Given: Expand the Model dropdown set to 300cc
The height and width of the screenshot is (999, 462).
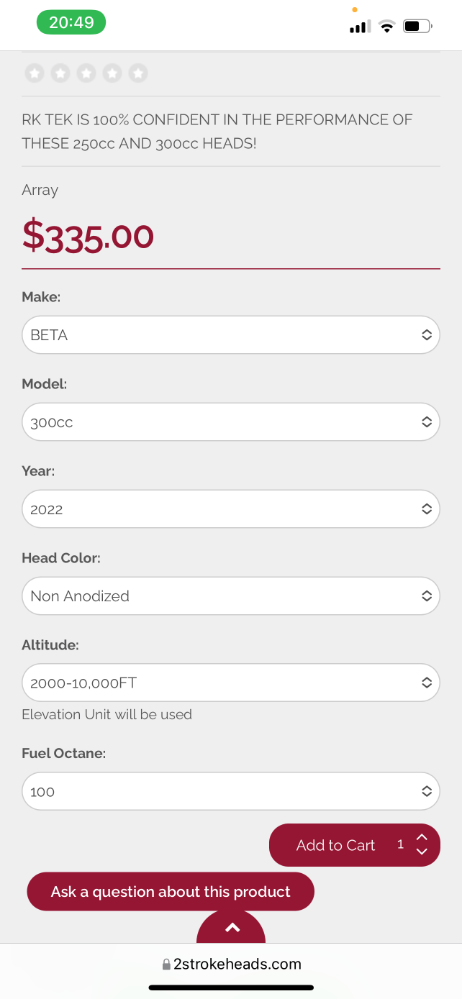Looking at the screenshot, I should [231, 422].
